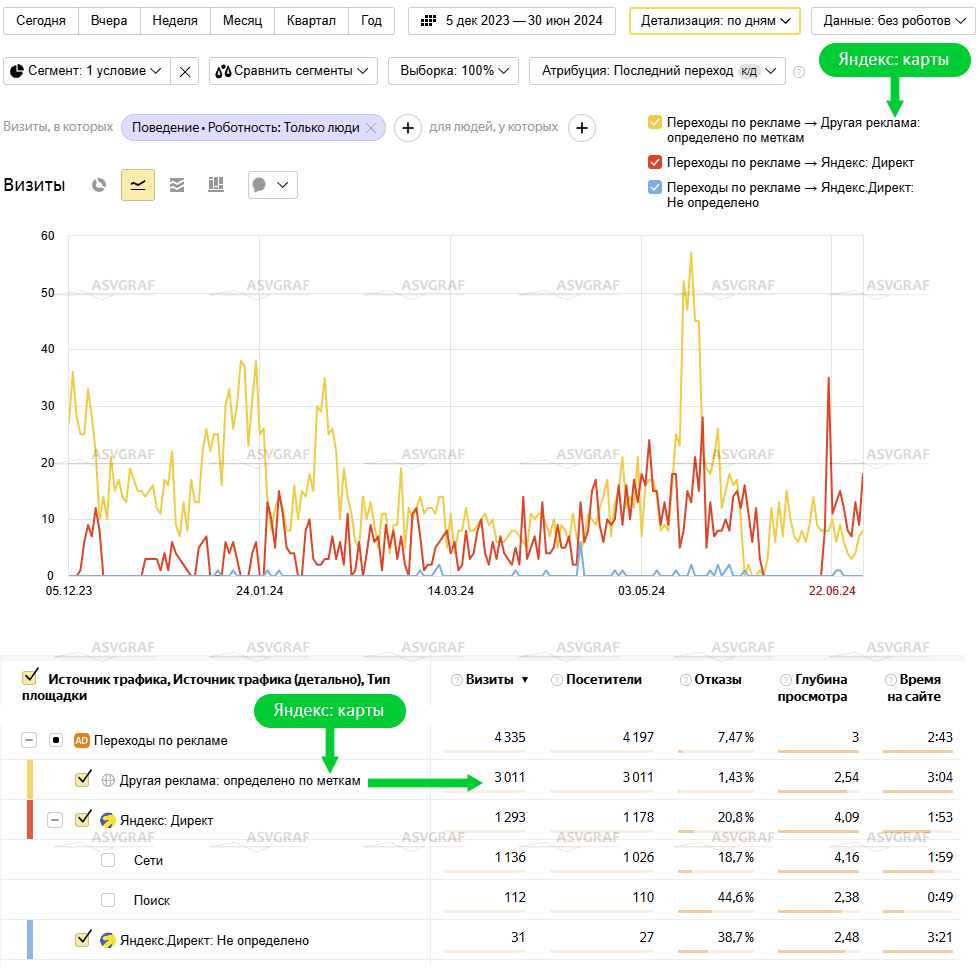Collapse the Переходы по рекламе group
The width and height of the screenshot is (980, 970).
coord(29,741)
